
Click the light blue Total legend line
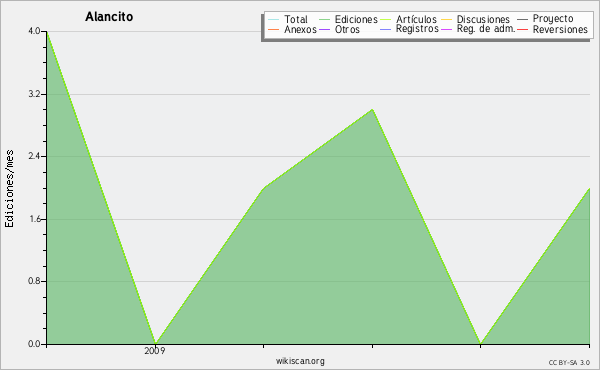274,20
